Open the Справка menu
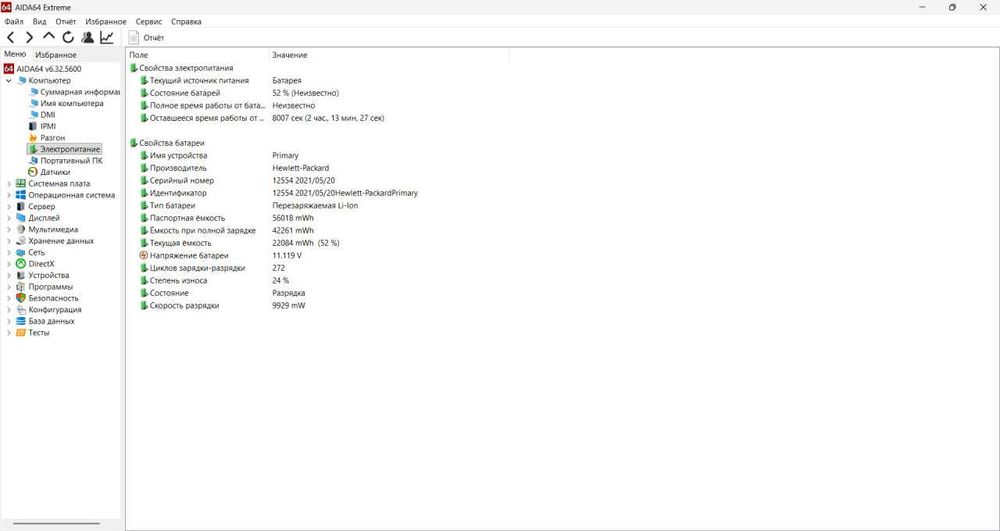Viewport: 1000px width, 531px height. pos(186,22)
